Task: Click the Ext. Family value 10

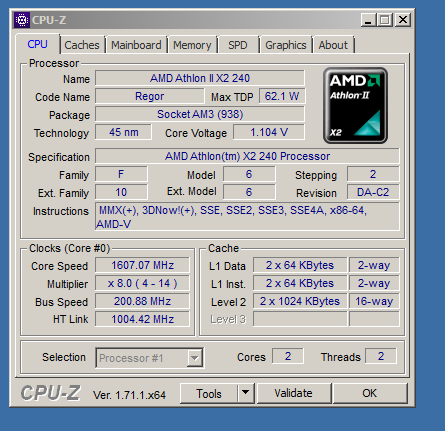Action: 121,192
